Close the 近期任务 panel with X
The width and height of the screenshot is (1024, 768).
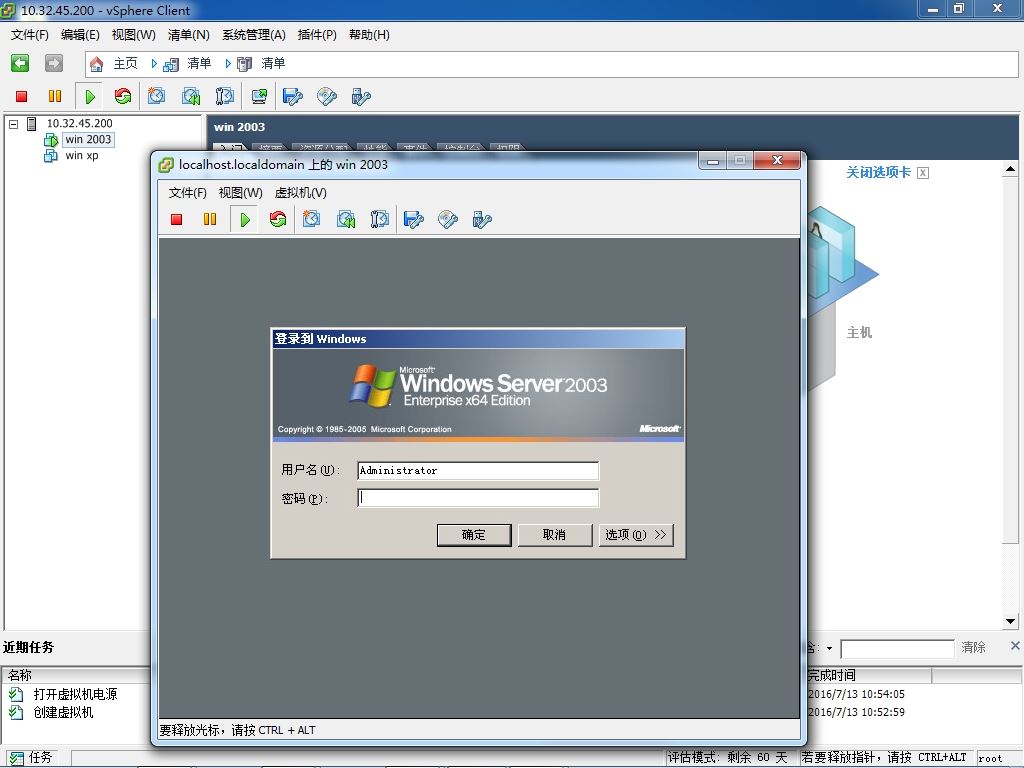click(x=1015, y=646)
